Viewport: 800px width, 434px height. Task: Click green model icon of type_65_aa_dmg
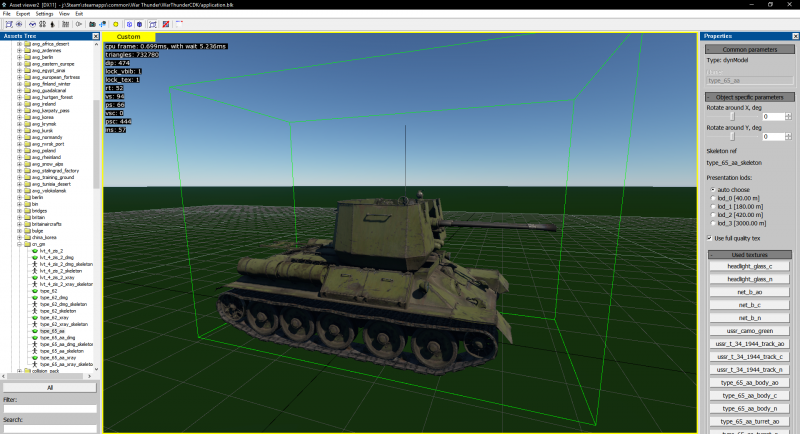click(x=35, y=338)
